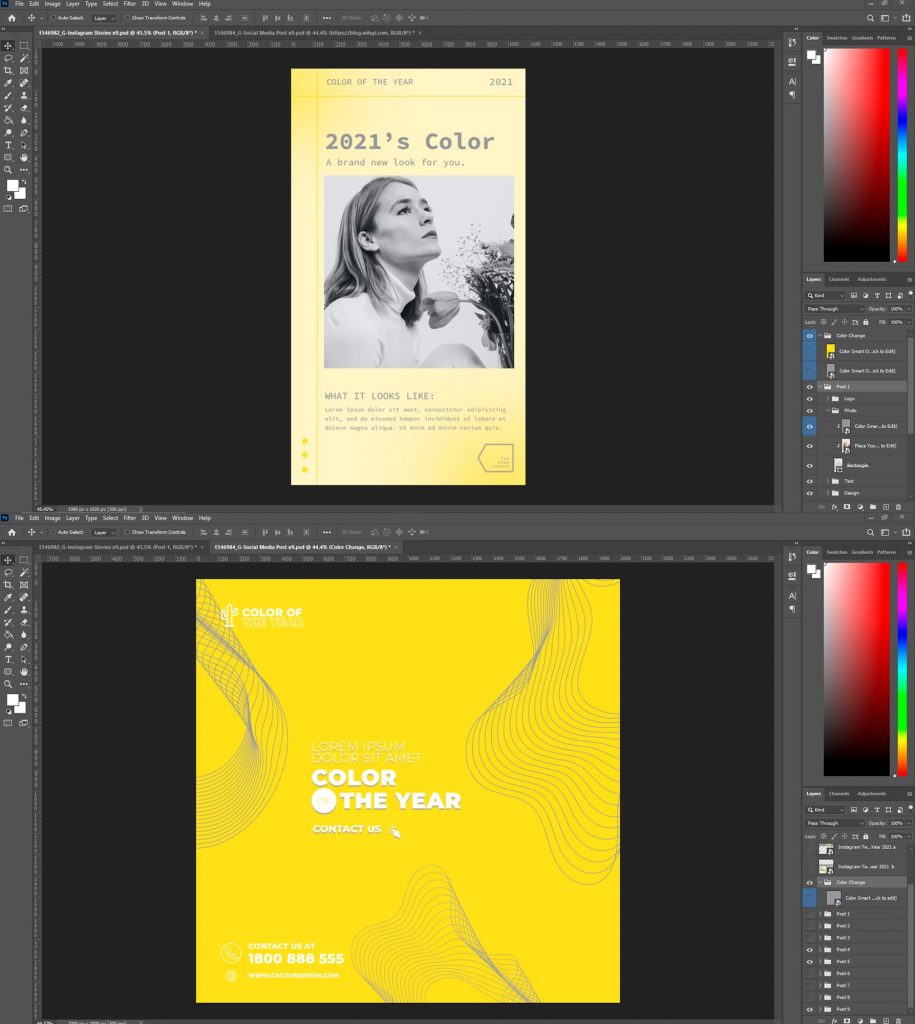This screenshot has height=1024, width=915.
Task: Expand Logo group in top Layers panel
Action: pos(827,398)
